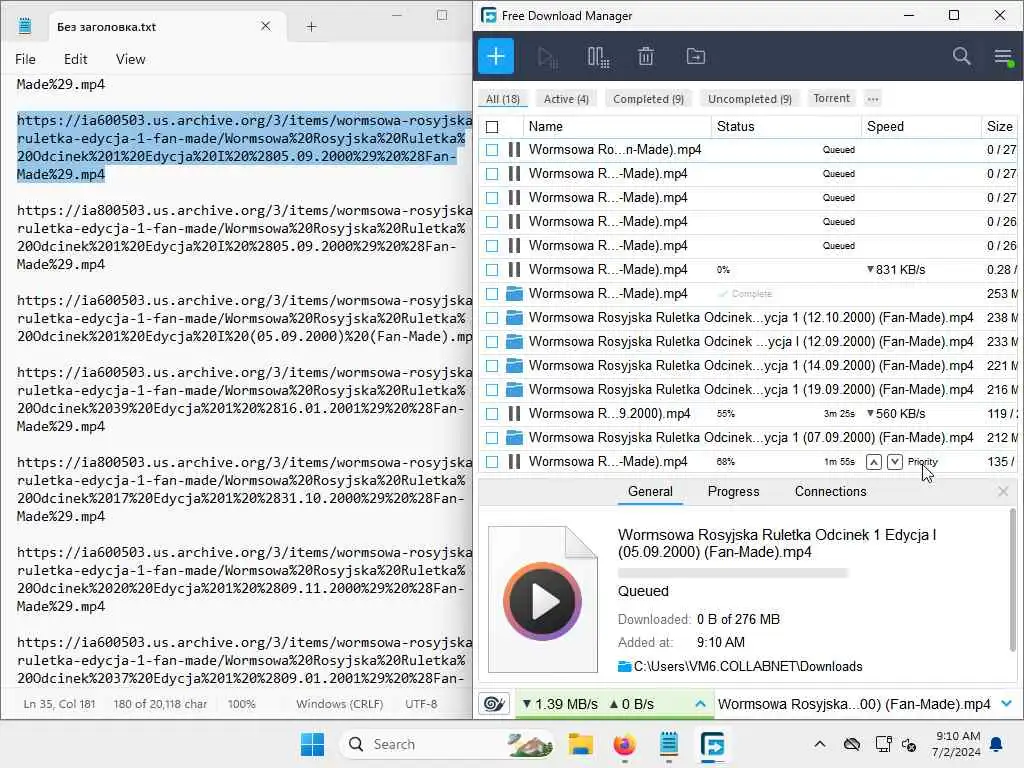
Task: Open Notepad Edit menu
Action: 76,59
